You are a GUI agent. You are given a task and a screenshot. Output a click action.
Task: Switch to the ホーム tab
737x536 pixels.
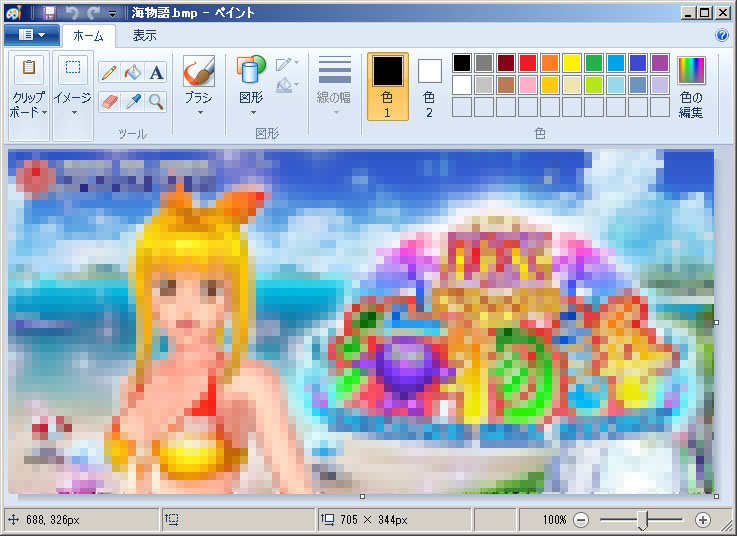point(88,36)
